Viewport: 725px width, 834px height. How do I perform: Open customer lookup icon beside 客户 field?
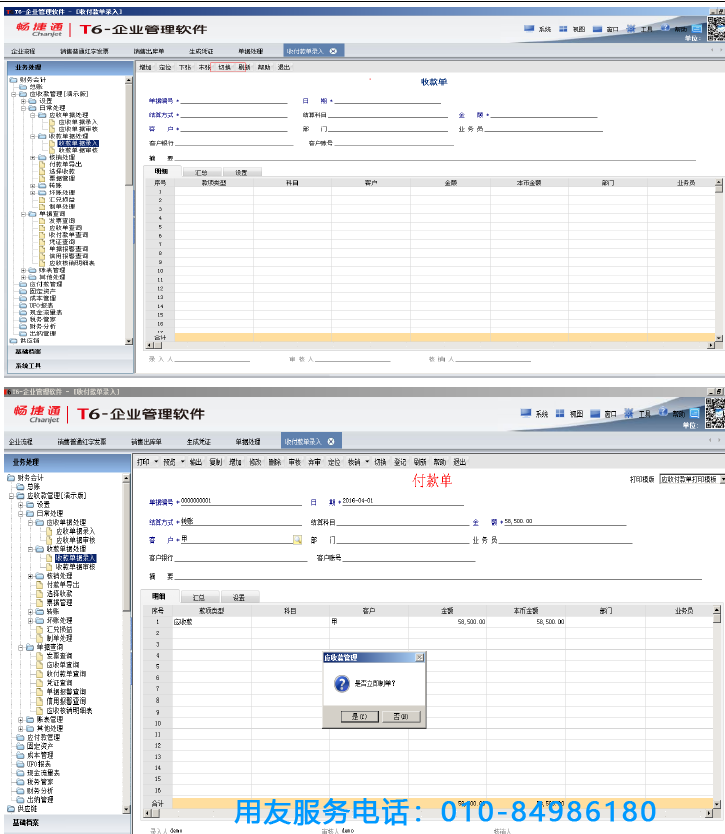pyautogui.click(x=297, y=540)
